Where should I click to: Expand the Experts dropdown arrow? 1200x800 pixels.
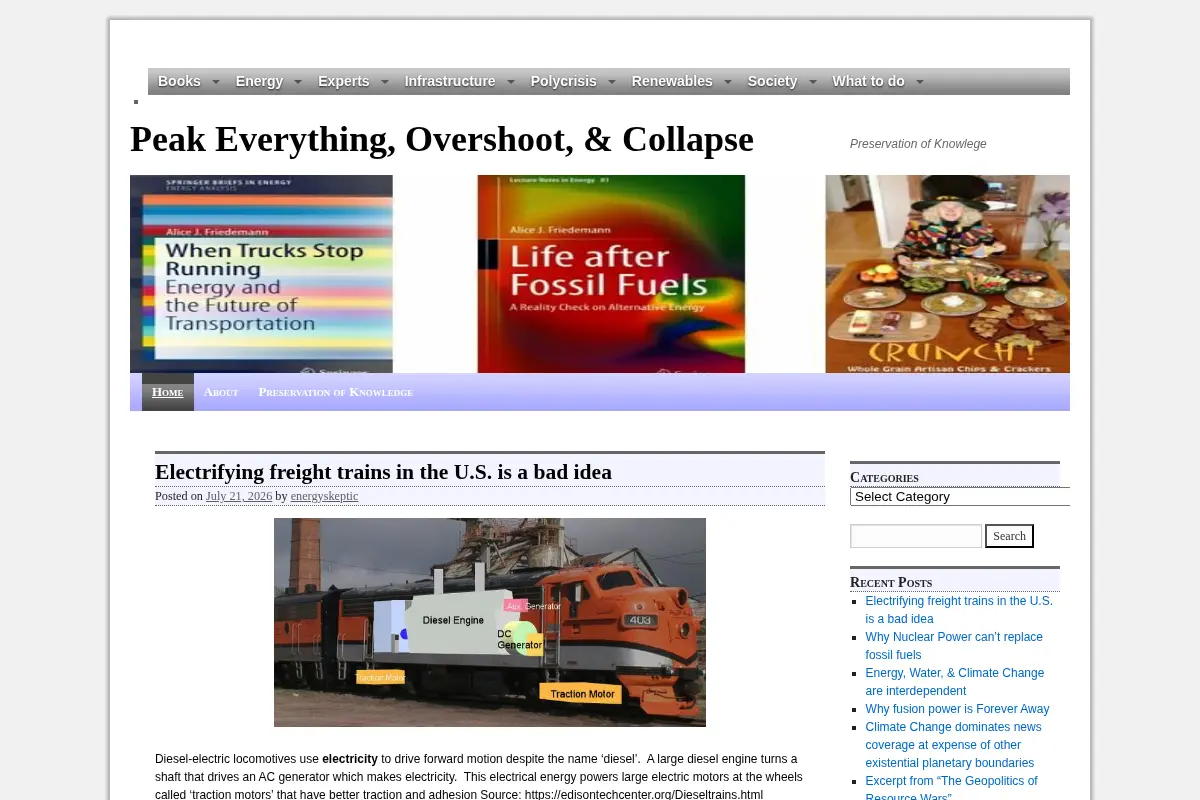[384, 82]
